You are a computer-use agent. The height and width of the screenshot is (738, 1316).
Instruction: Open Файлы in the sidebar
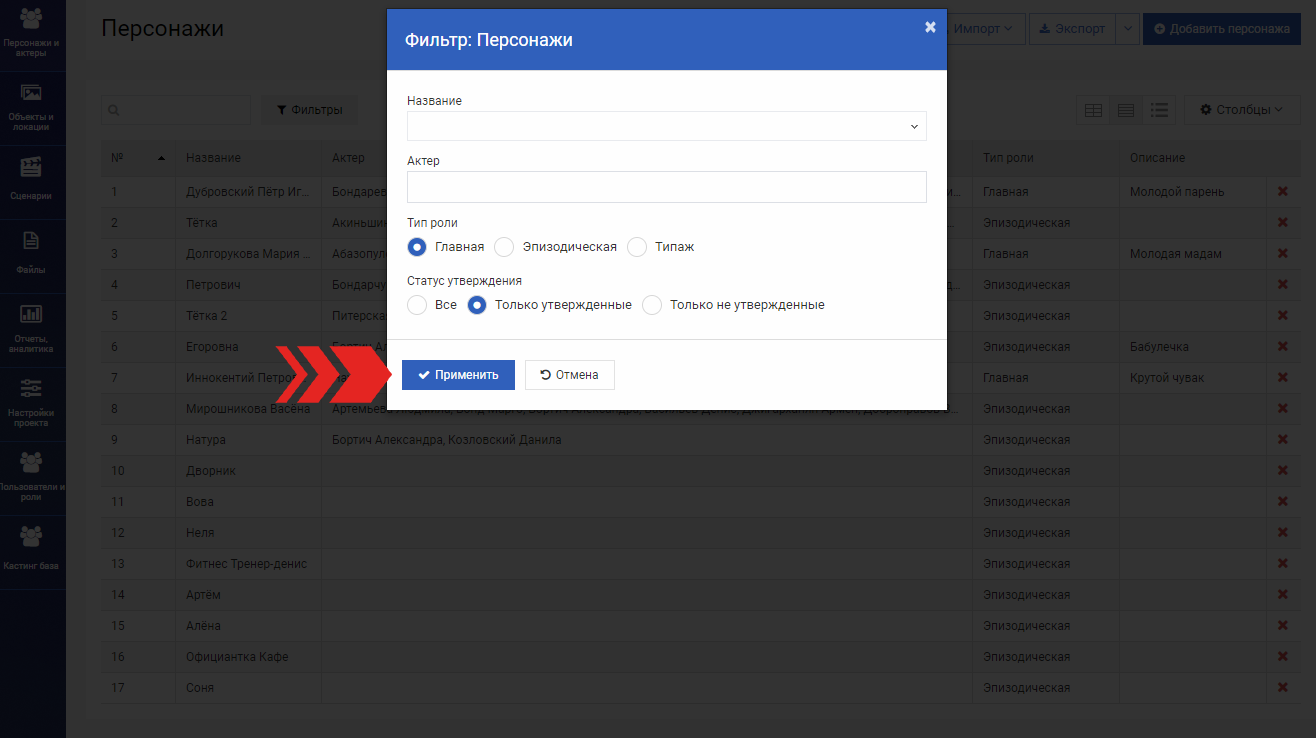point(32,254)
